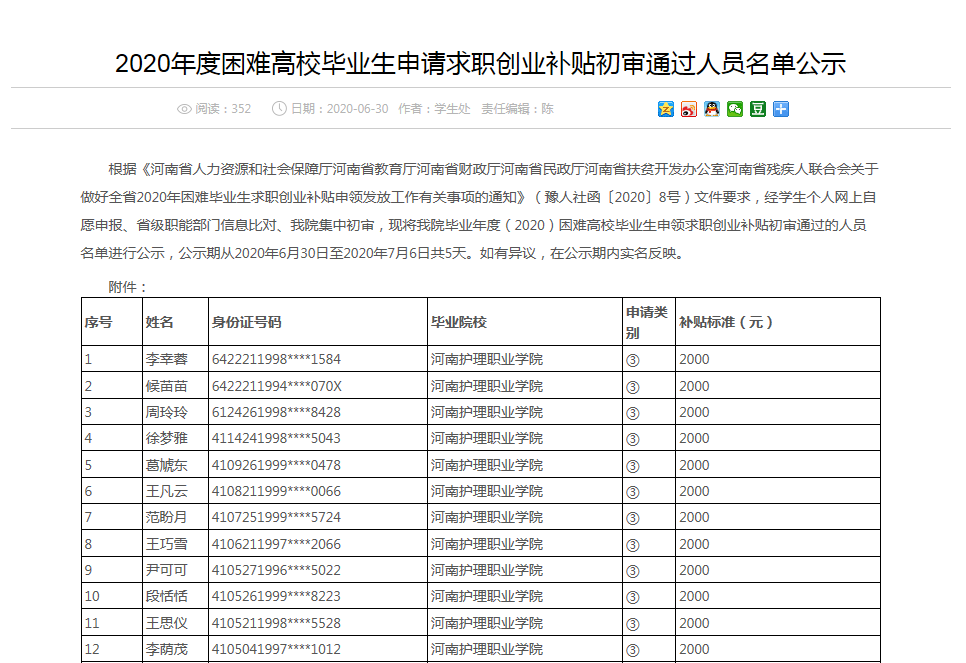Click ID number 4107251999****5724
This screenshot has width=966, height=663.
[276, 518]
